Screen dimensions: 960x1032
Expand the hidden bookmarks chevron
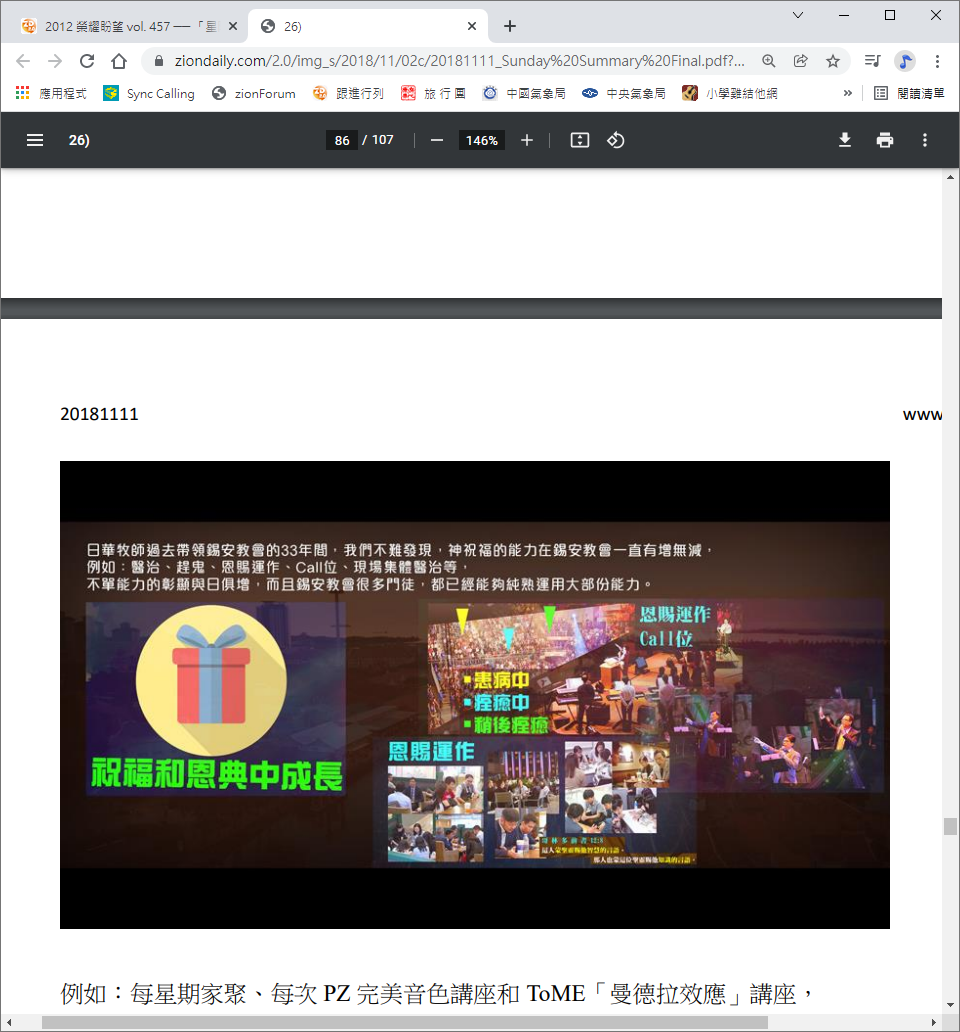coord(847,93)
